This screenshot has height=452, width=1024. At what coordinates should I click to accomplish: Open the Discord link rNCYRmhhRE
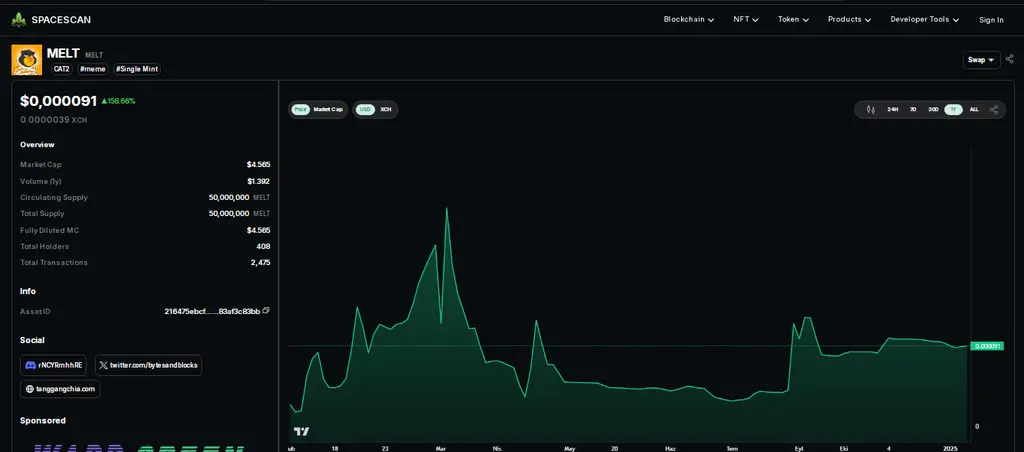coord(54,365)
